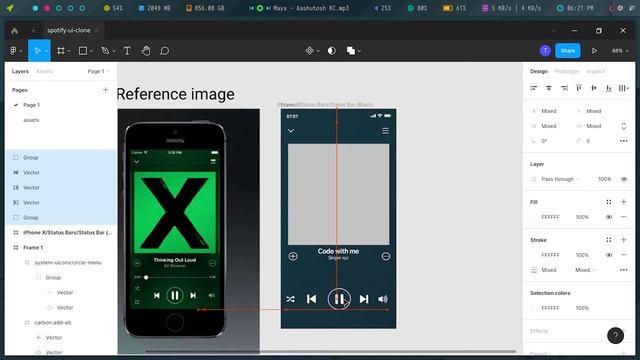Go to the Figma home tab

[x=14, y=31]
